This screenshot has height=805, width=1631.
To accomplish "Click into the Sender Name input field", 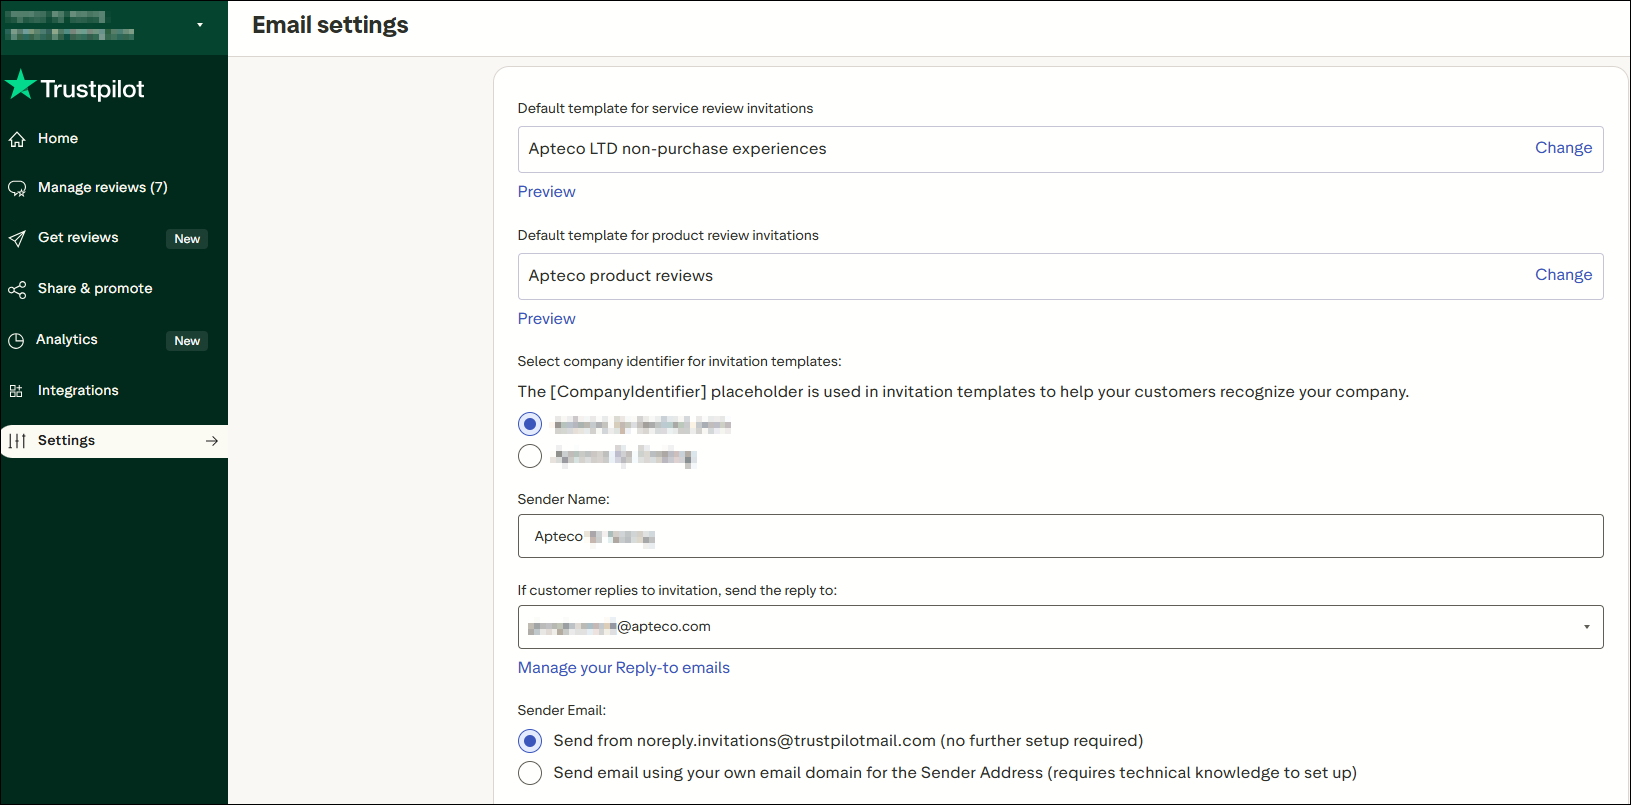I will pyautogui.click(x=1060, y=536).
